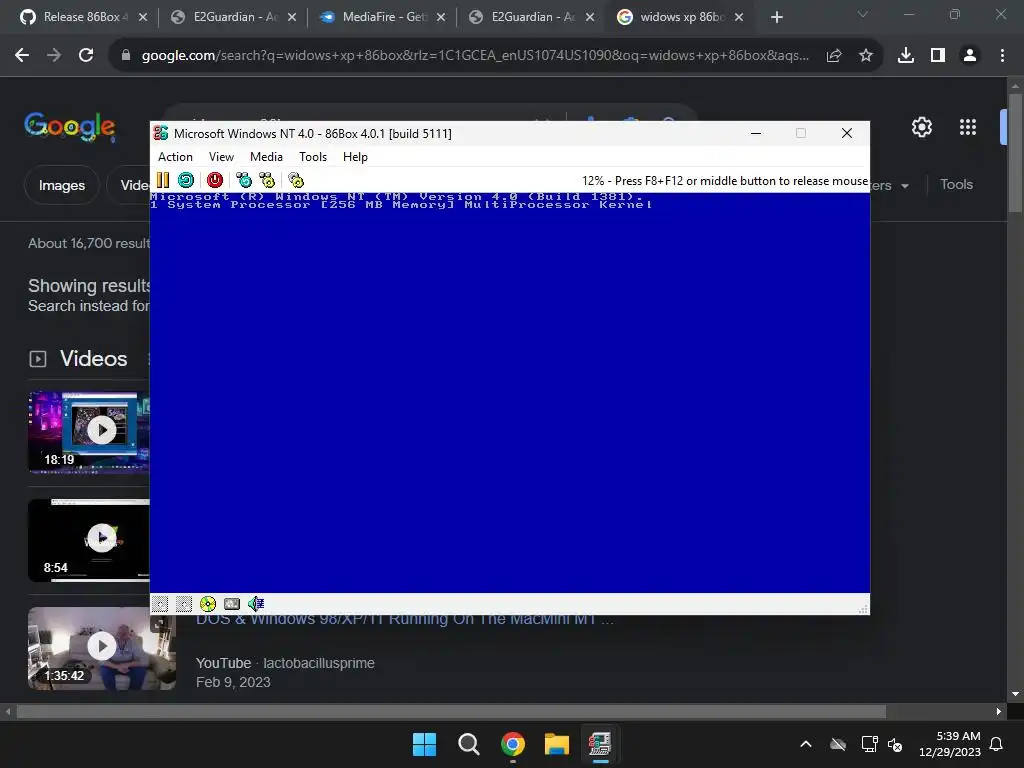Close the MediaFire browser tab
Viewport: 1024px width, 768px height.
441,18
